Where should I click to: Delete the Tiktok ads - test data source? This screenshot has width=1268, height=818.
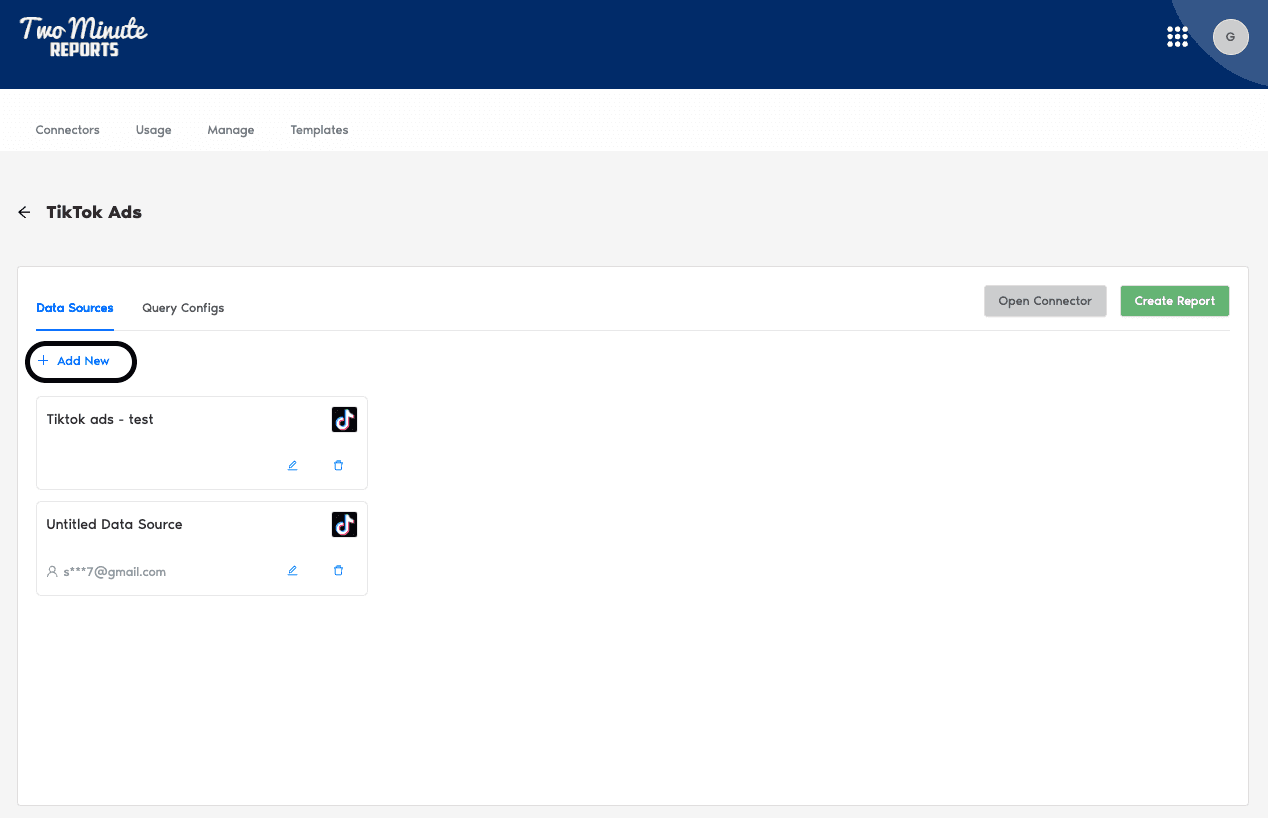pyautogui.click(x=338, y=465)
